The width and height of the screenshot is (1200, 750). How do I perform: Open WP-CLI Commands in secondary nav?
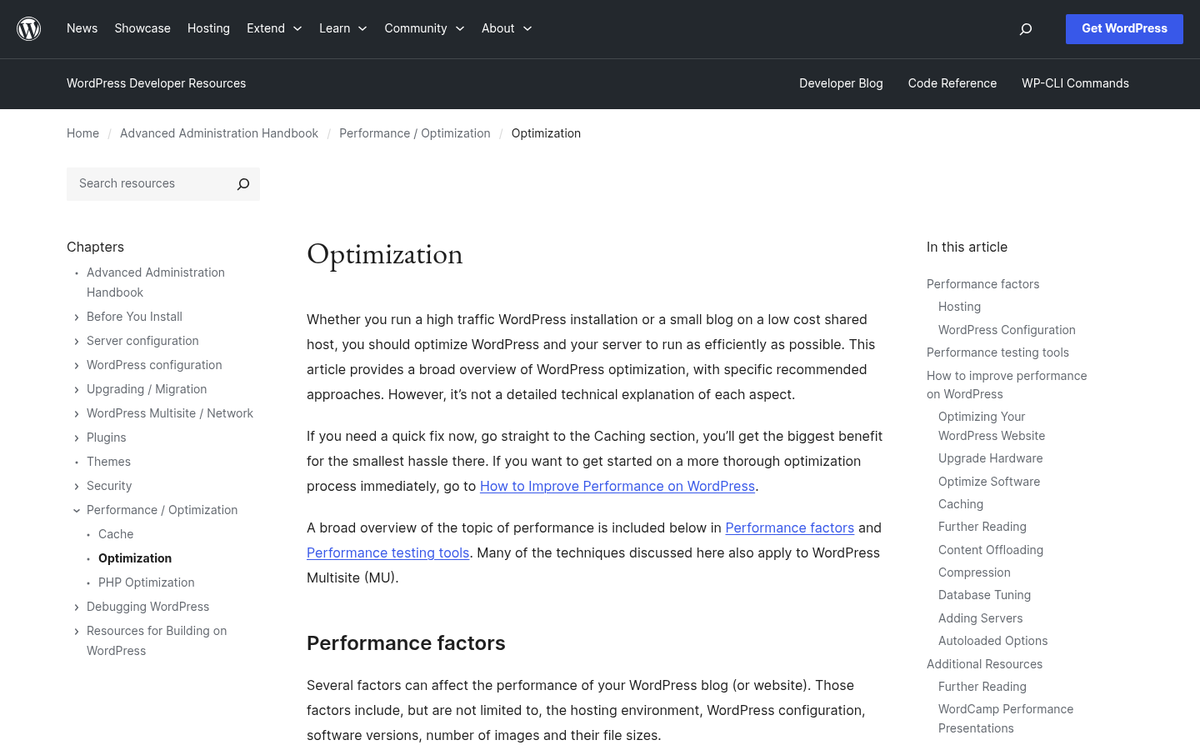[x=1075, y=83]
